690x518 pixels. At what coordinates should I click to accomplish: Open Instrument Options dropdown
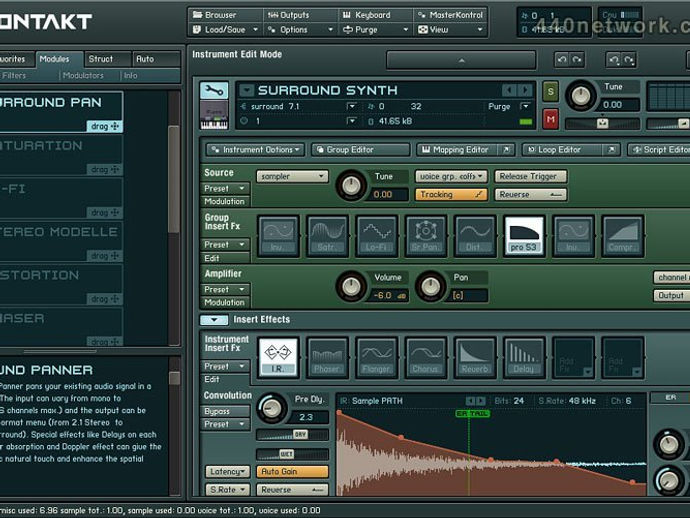point(256,150)
